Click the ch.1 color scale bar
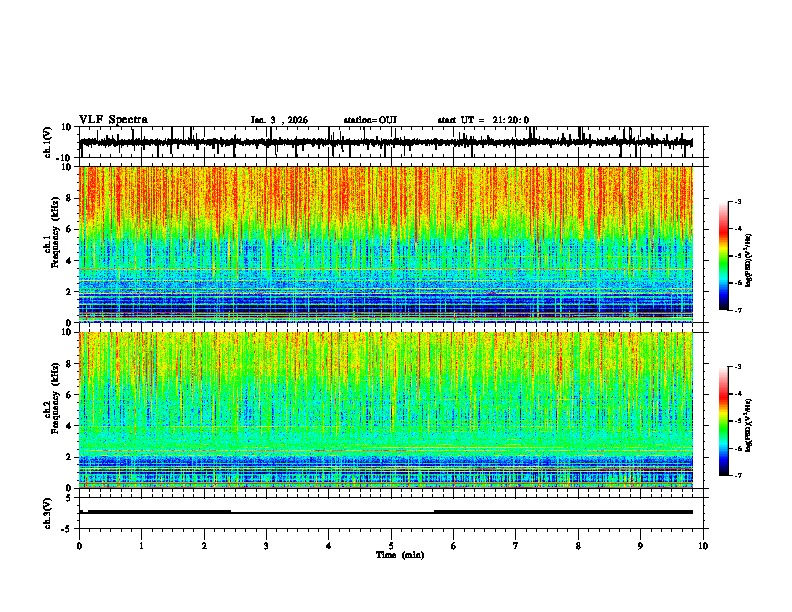This screenshot has height=612, width=792. [x=724, y=256]
